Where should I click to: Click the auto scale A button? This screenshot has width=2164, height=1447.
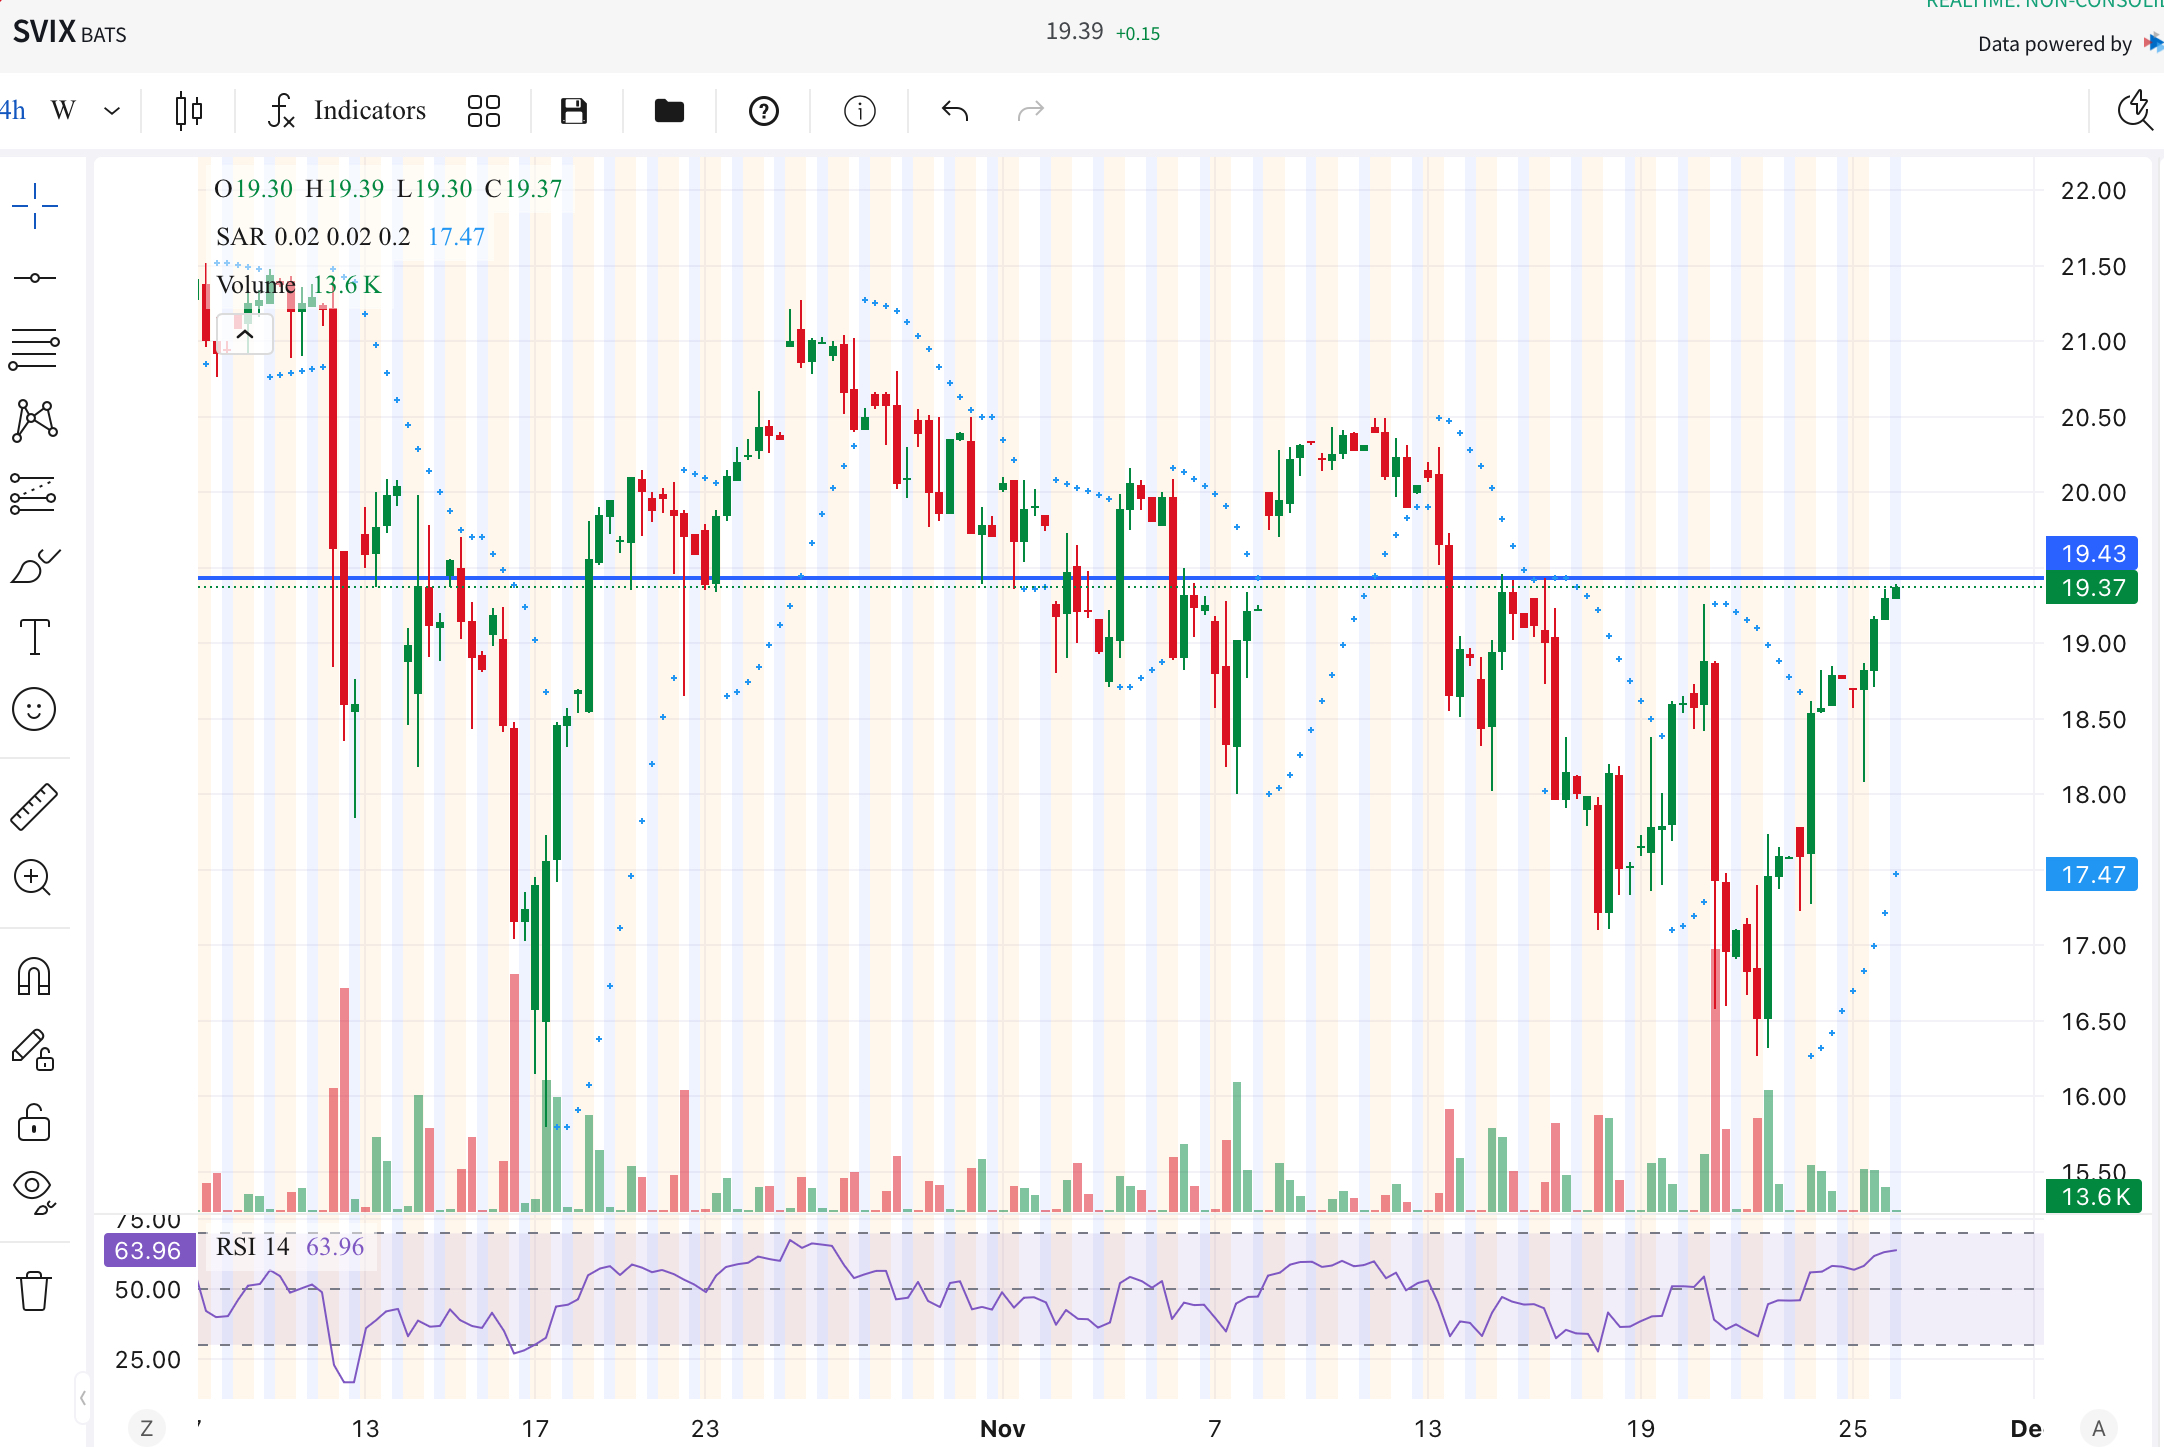point(2098,1428)
